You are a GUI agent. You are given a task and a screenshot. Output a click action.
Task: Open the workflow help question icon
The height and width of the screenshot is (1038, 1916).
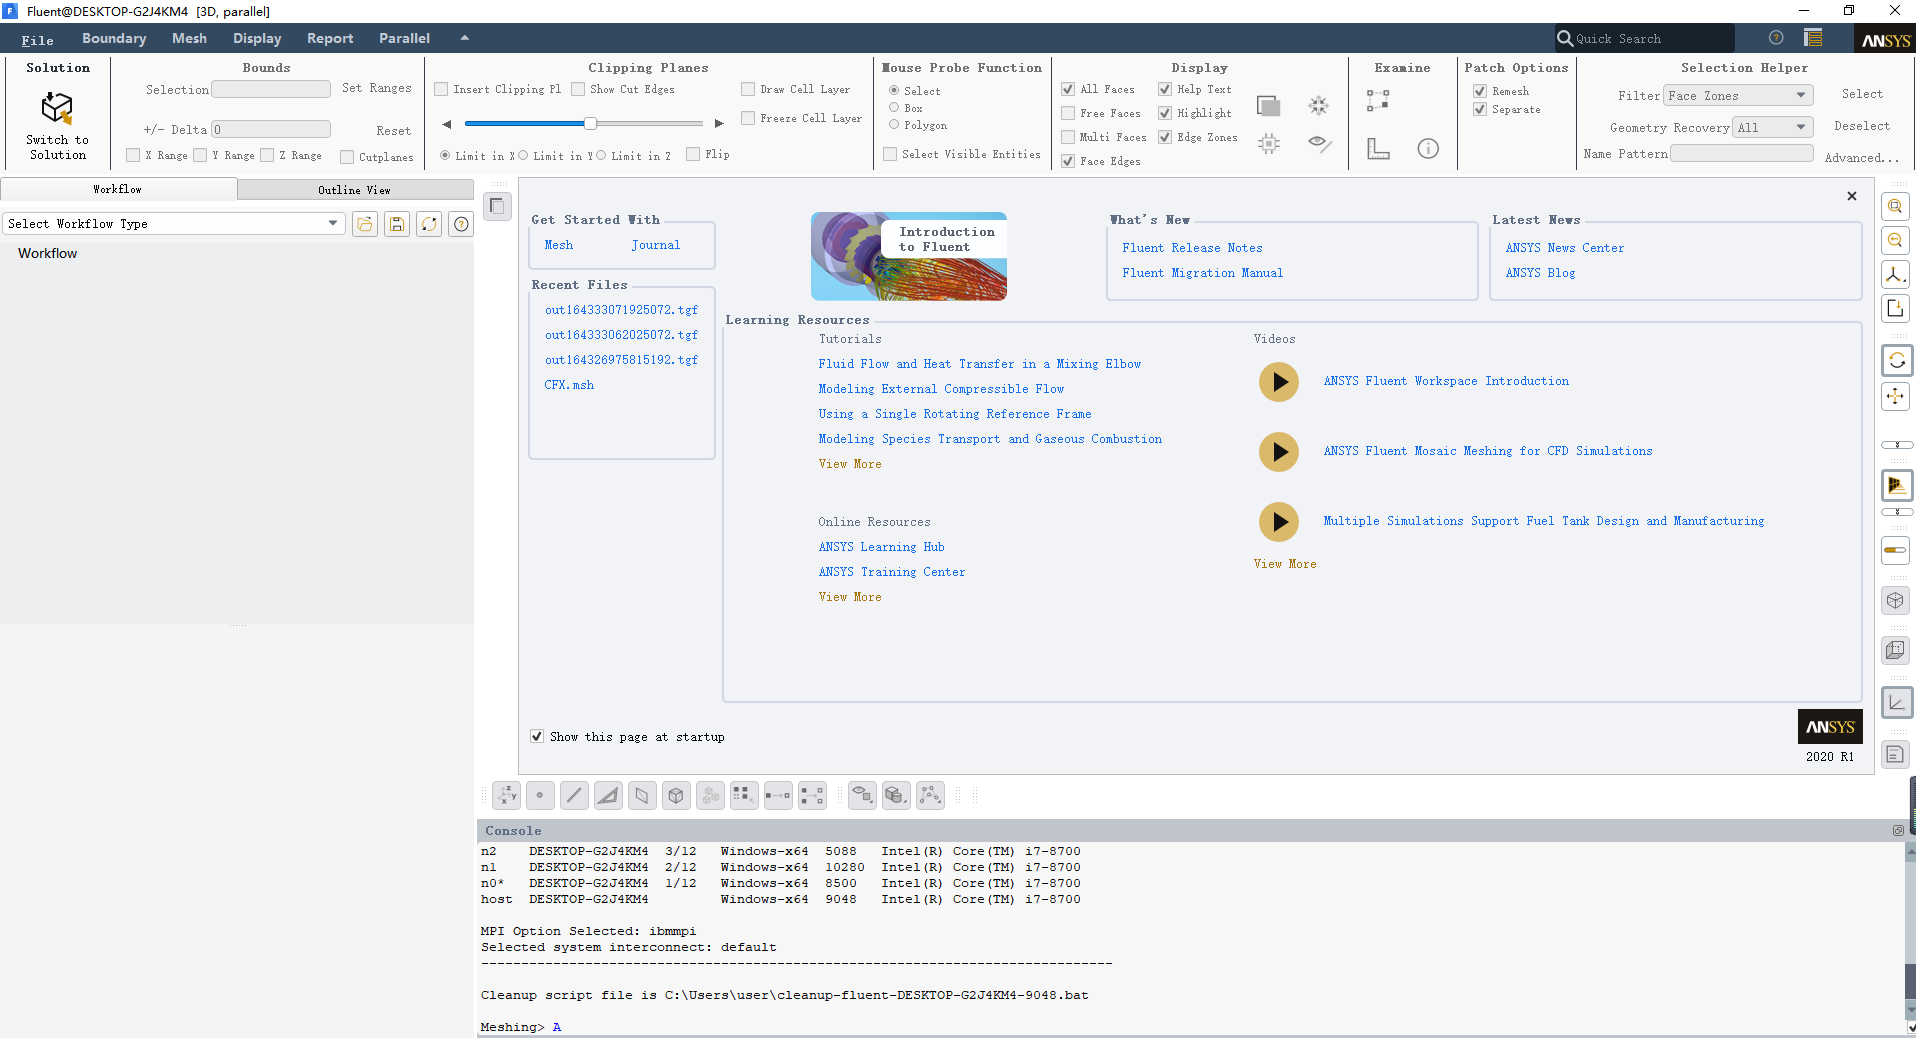[x=461, y=224]
